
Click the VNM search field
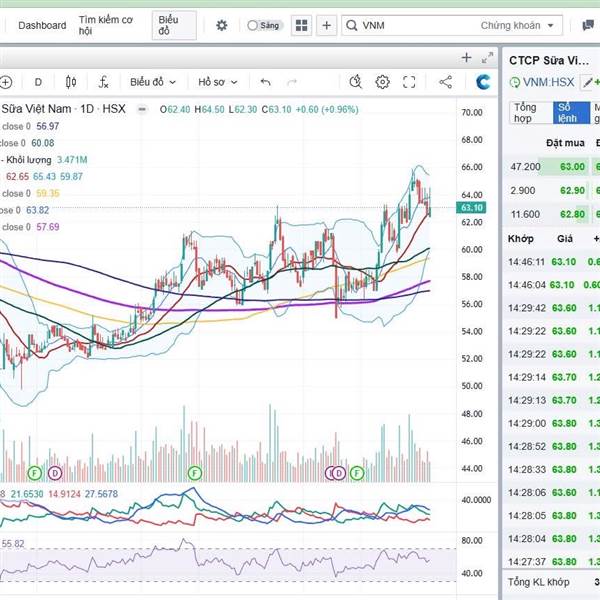coord(409,26)
